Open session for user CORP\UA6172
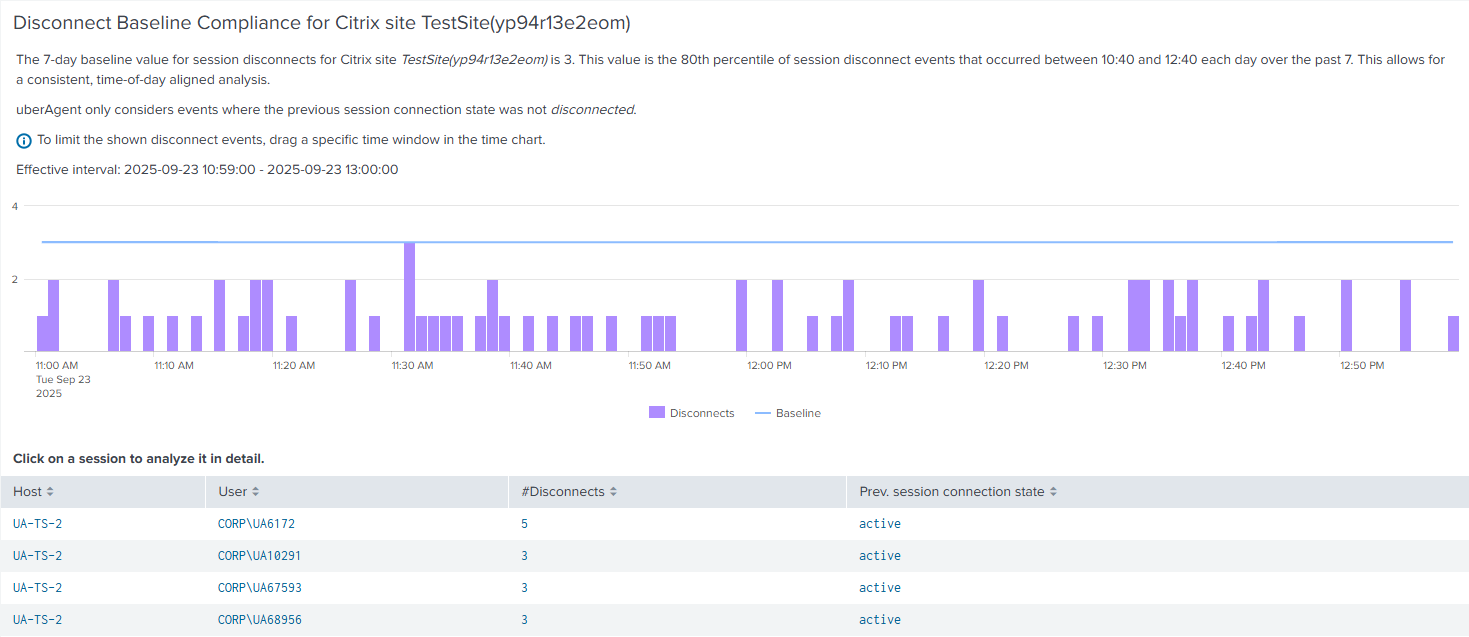Screen dimensions: 1469x637 coord(256,524)
